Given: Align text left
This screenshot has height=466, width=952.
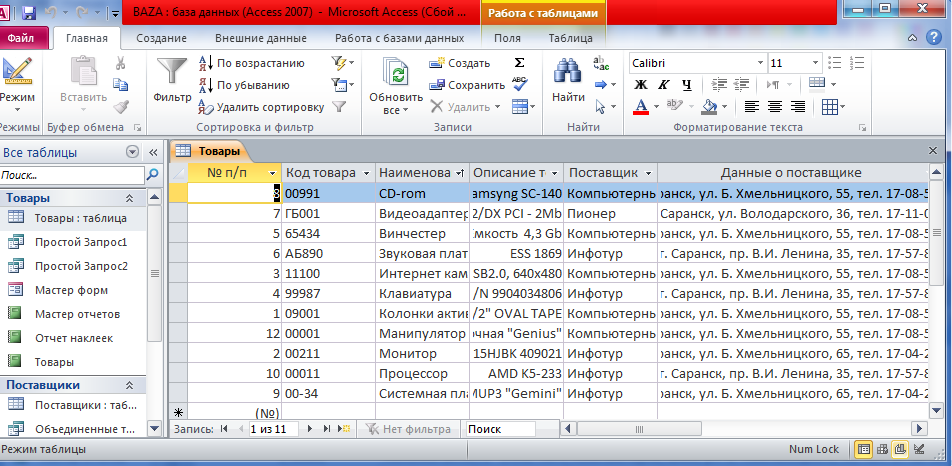Looking at the screenshot, I should [752, 107].
